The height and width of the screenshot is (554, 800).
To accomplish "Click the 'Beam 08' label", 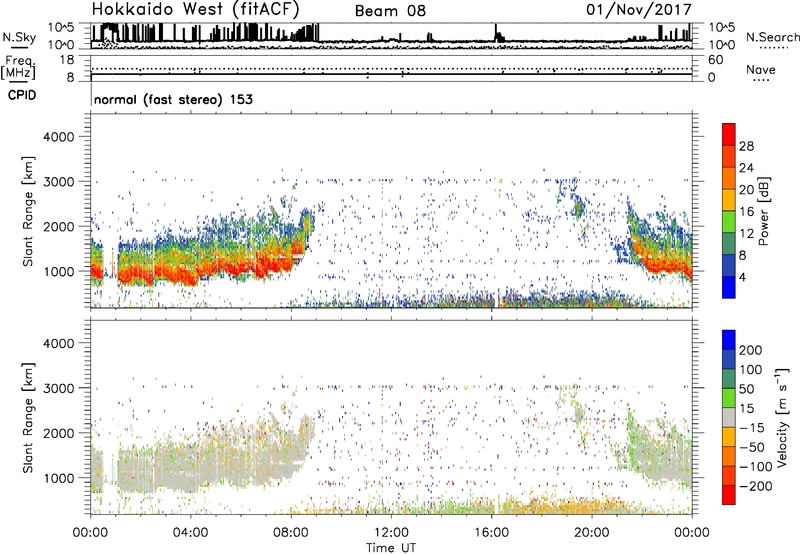I will click(x=390, y=11).
